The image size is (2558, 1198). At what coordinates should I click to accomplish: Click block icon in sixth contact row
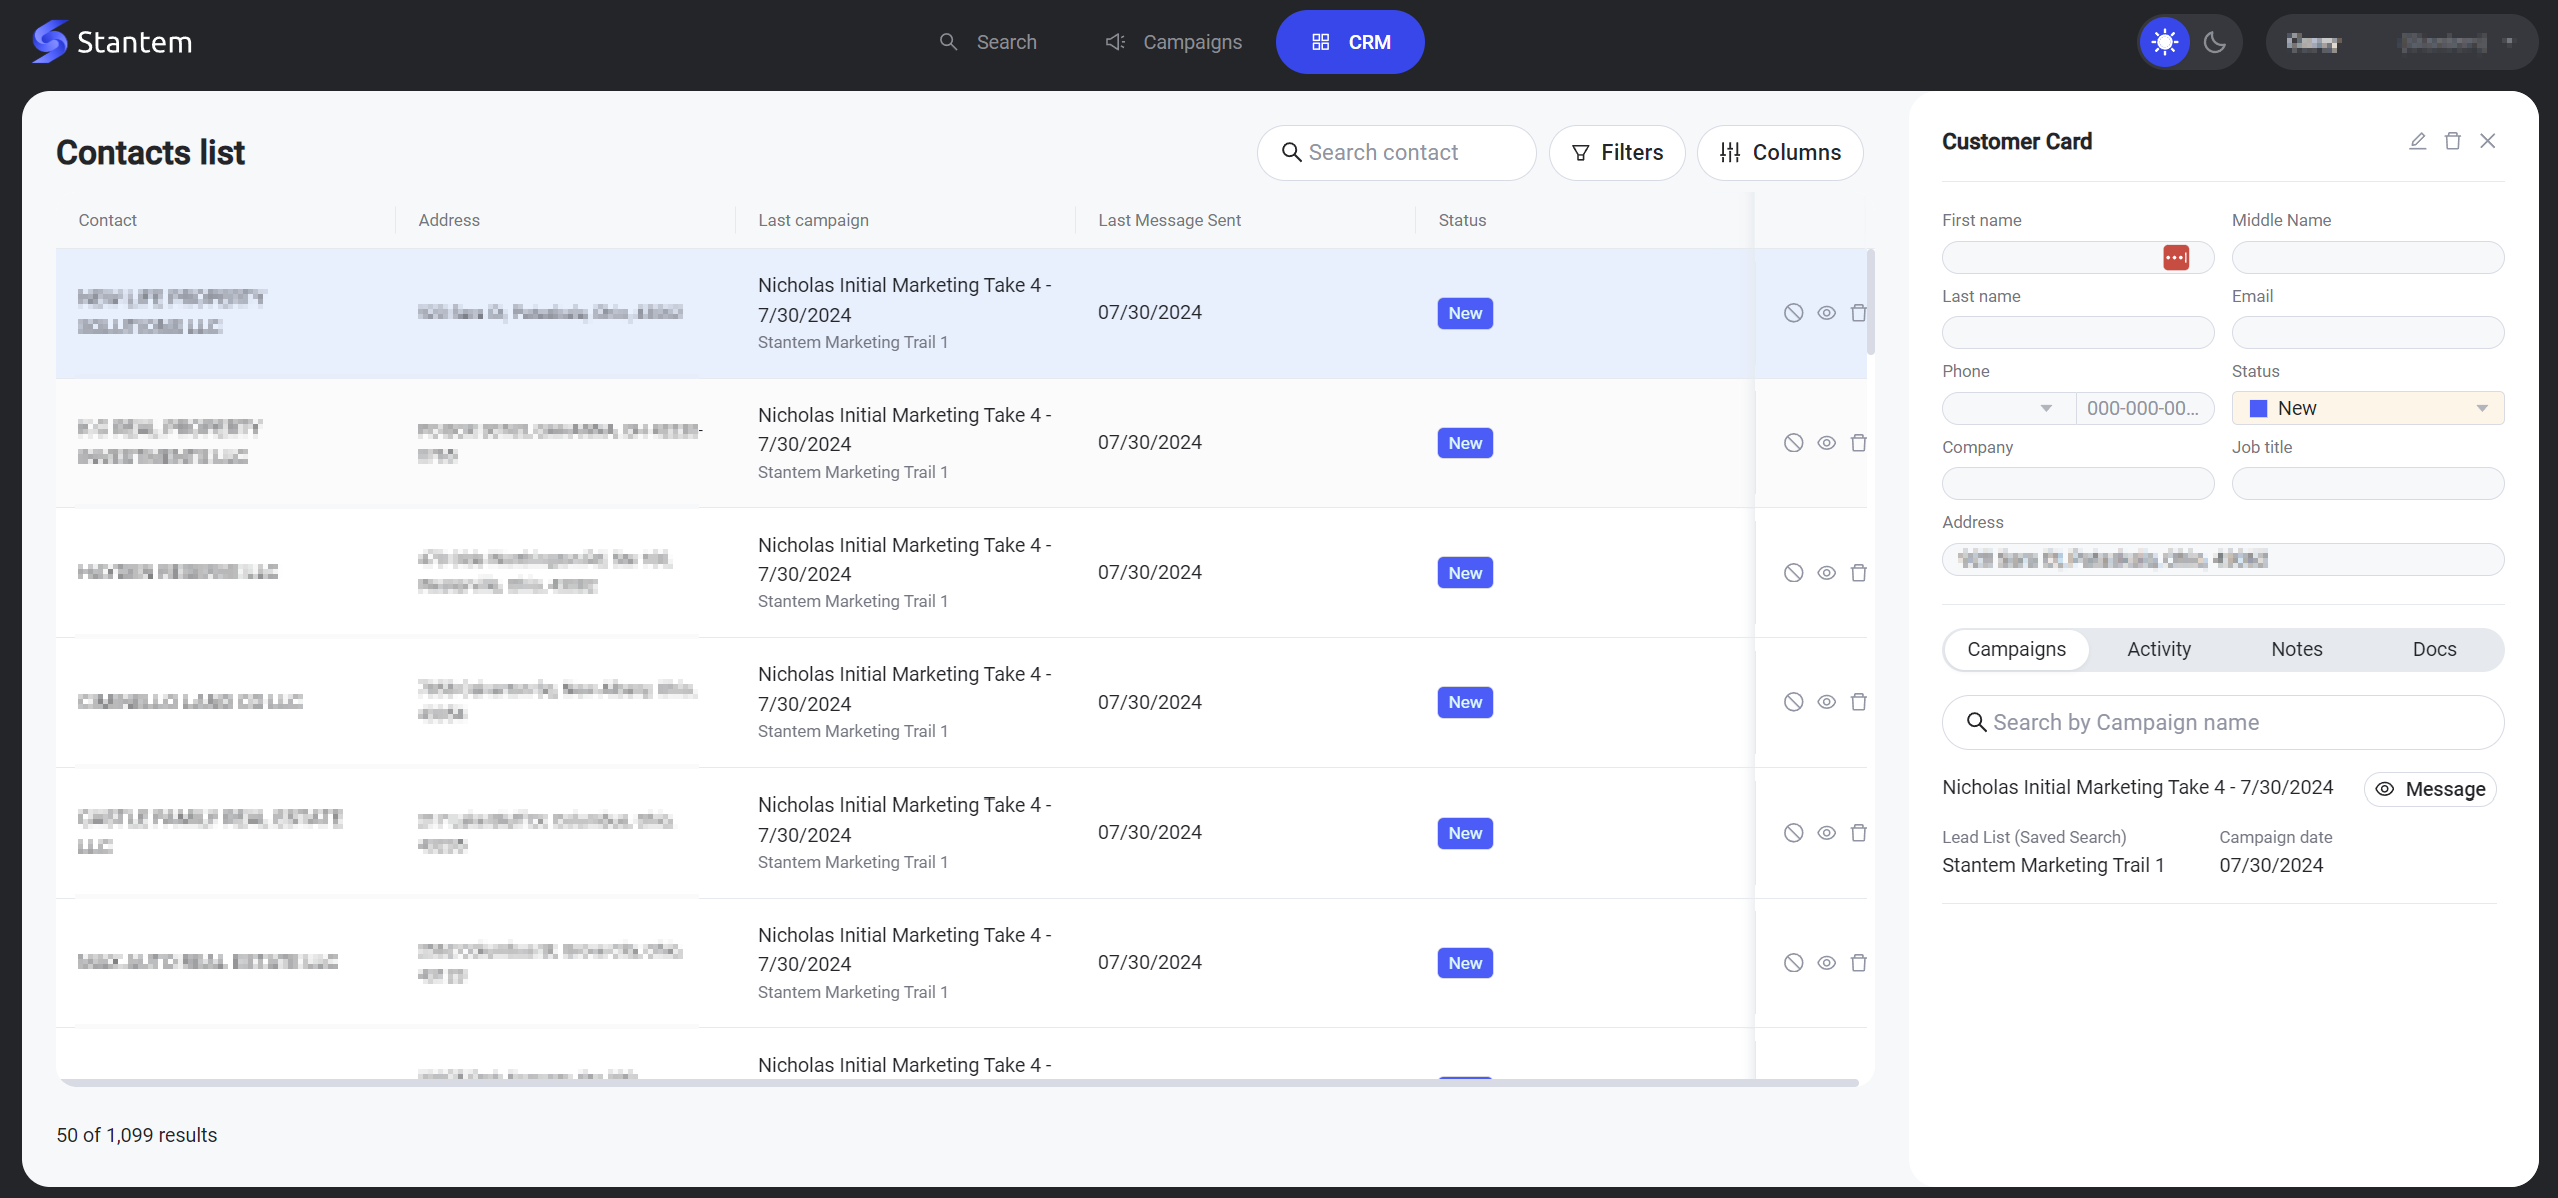point(1793,963)
